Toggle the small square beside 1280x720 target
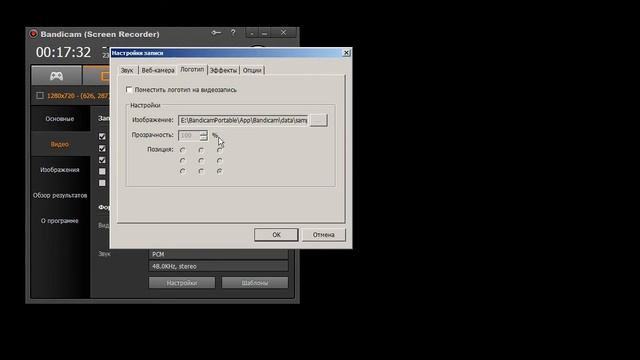The width and height of the screenshot is (640, 360). [x=40, y=96]
